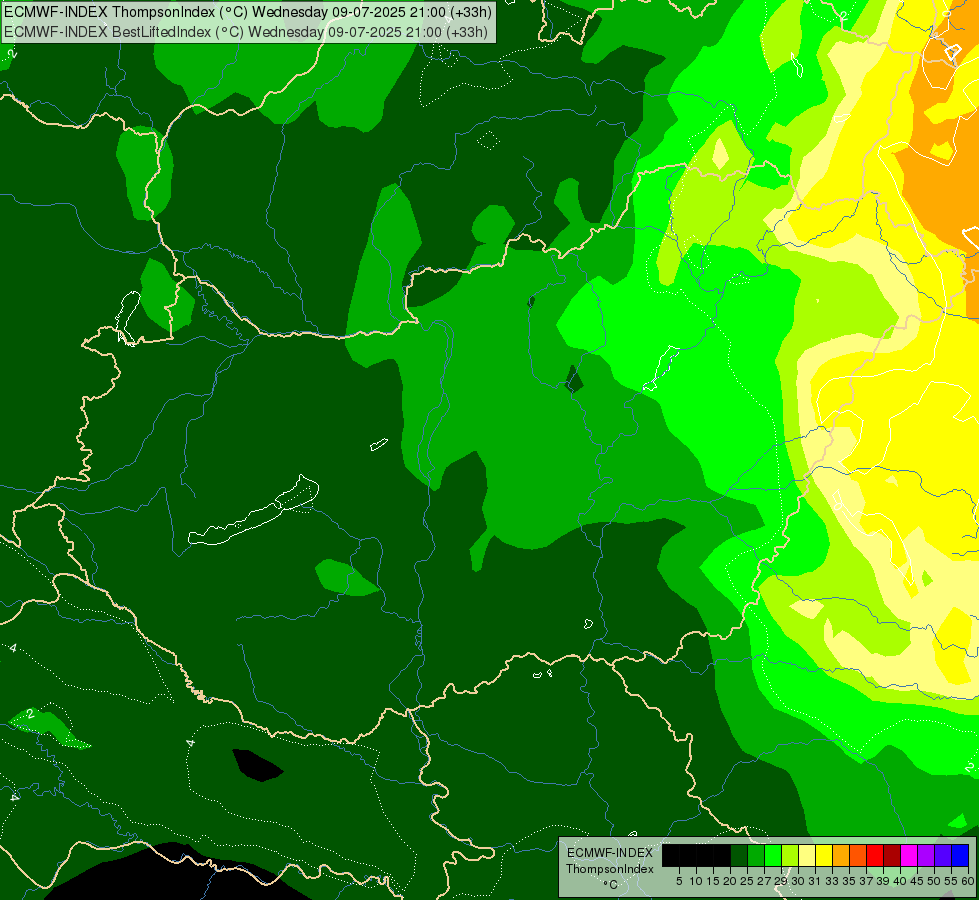Click the legend label "ECMWF-INDEX"
Screen dimensions: 979x900
coord(610,853)
